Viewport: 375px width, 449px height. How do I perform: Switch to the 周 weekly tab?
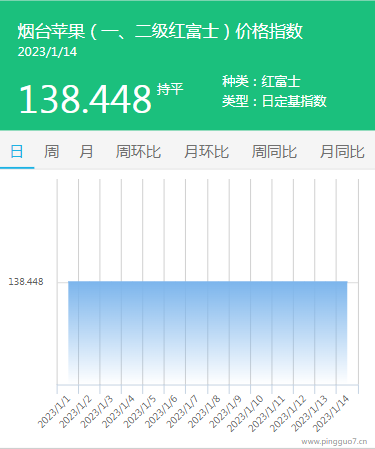point(51,152)
